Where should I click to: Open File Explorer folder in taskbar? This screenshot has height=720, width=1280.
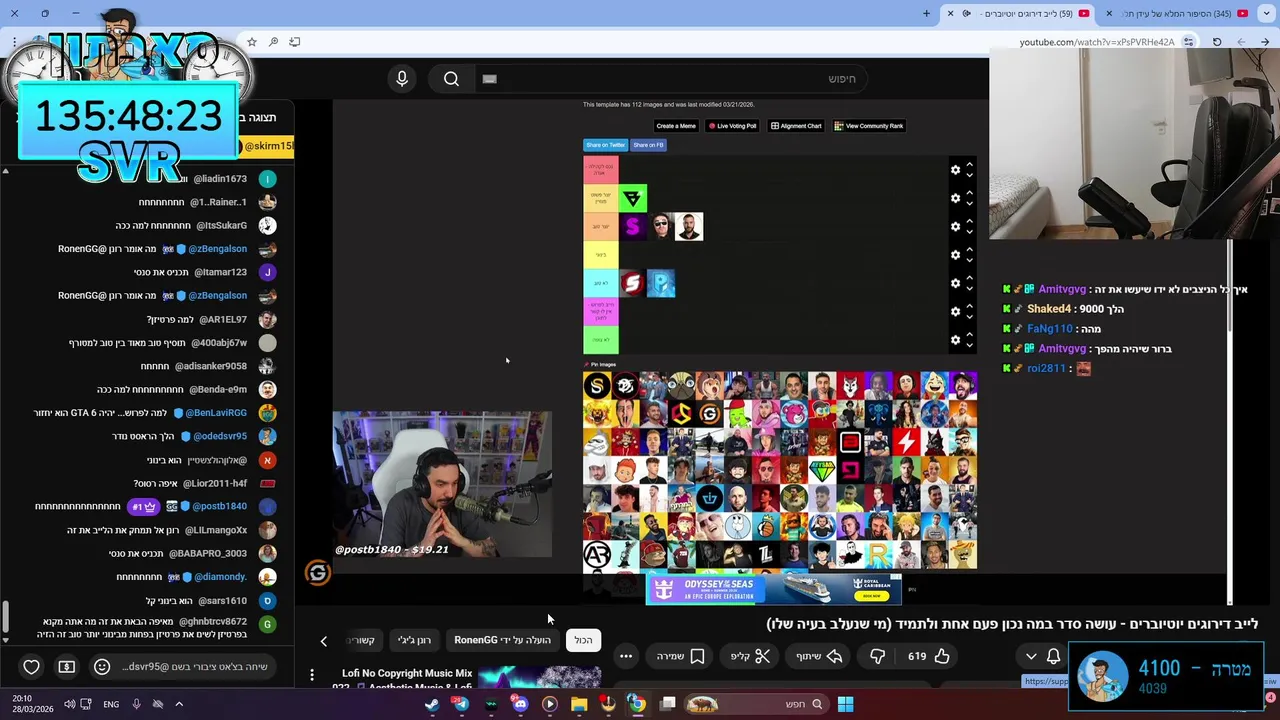click(578, 704)
